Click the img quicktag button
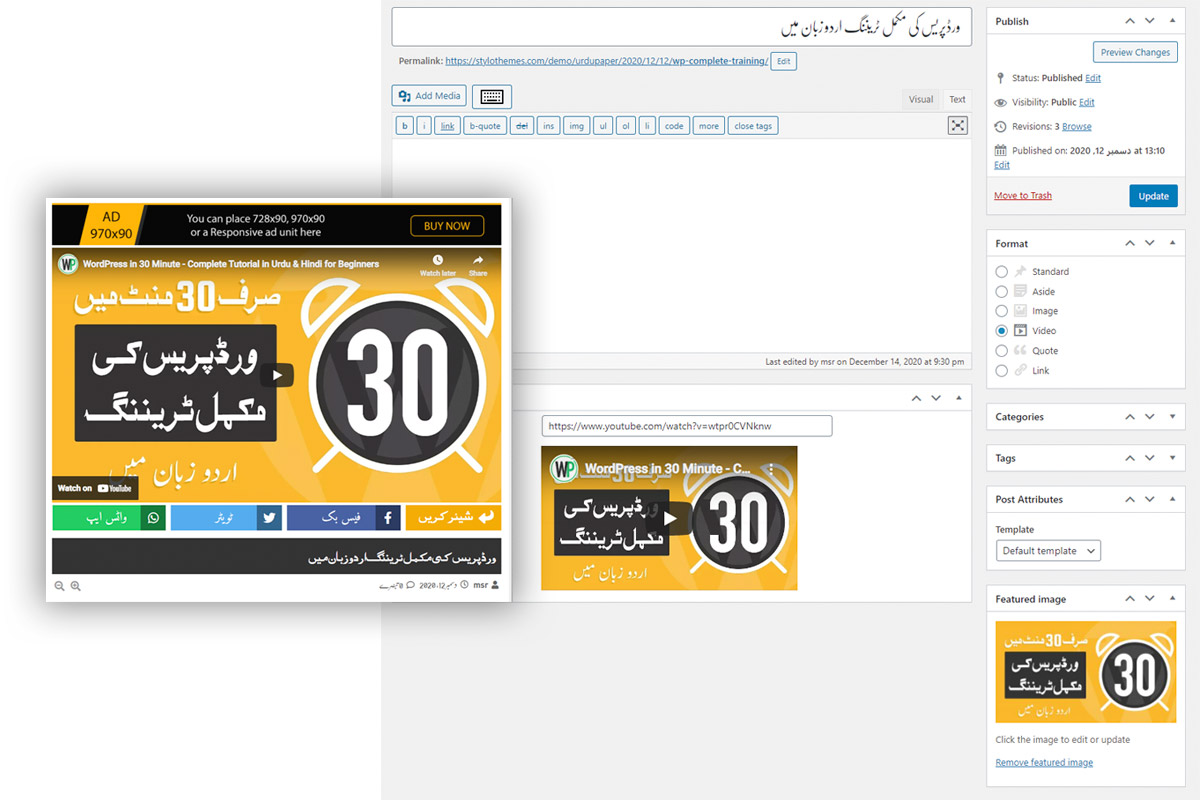Viewport: 1200px width, 800px height. click(x=576, y=126)
